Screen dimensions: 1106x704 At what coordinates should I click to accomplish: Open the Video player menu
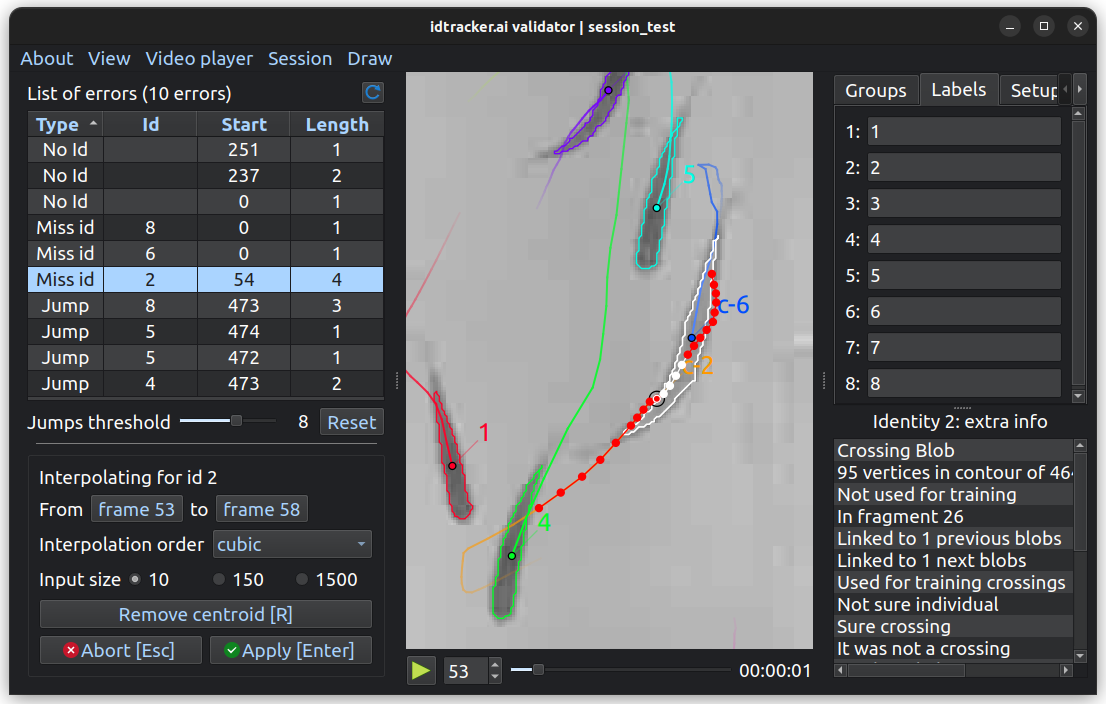click(199, 59)
